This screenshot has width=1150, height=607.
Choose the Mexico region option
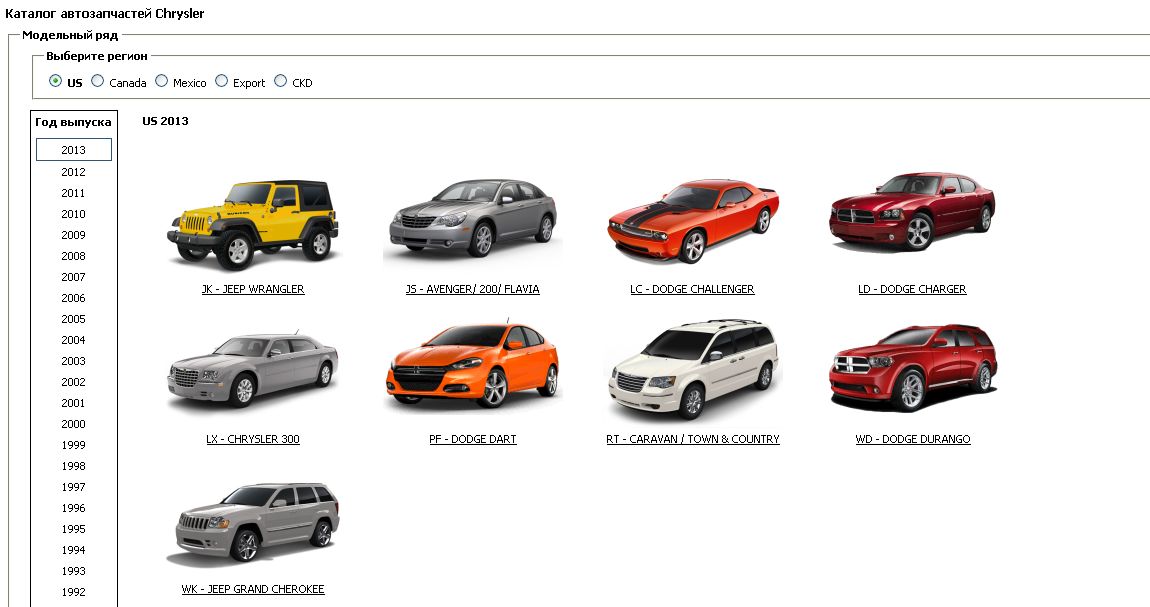pos(161,81)
